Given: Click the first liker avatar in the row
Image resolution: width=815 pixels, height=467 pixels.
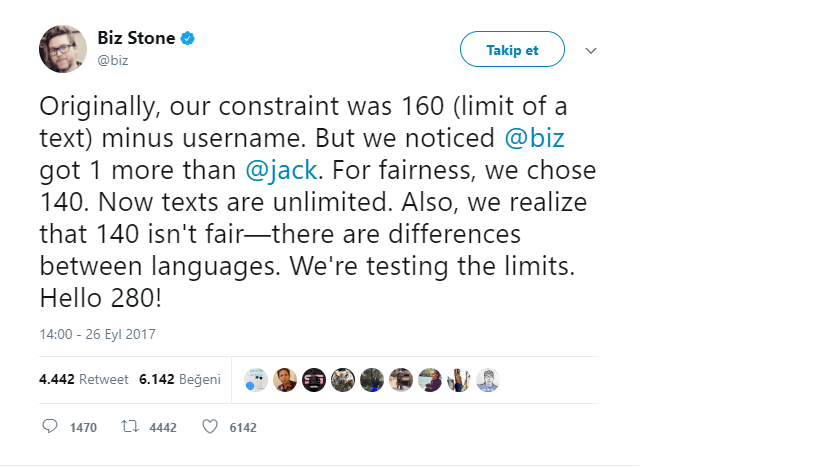Looking at the screenshot, I should pyautogui.click(x=256, y=380).
